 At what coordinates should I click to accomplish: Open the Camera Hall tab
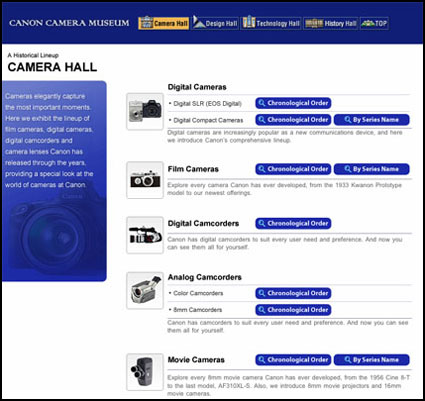(x=164, y=23)
